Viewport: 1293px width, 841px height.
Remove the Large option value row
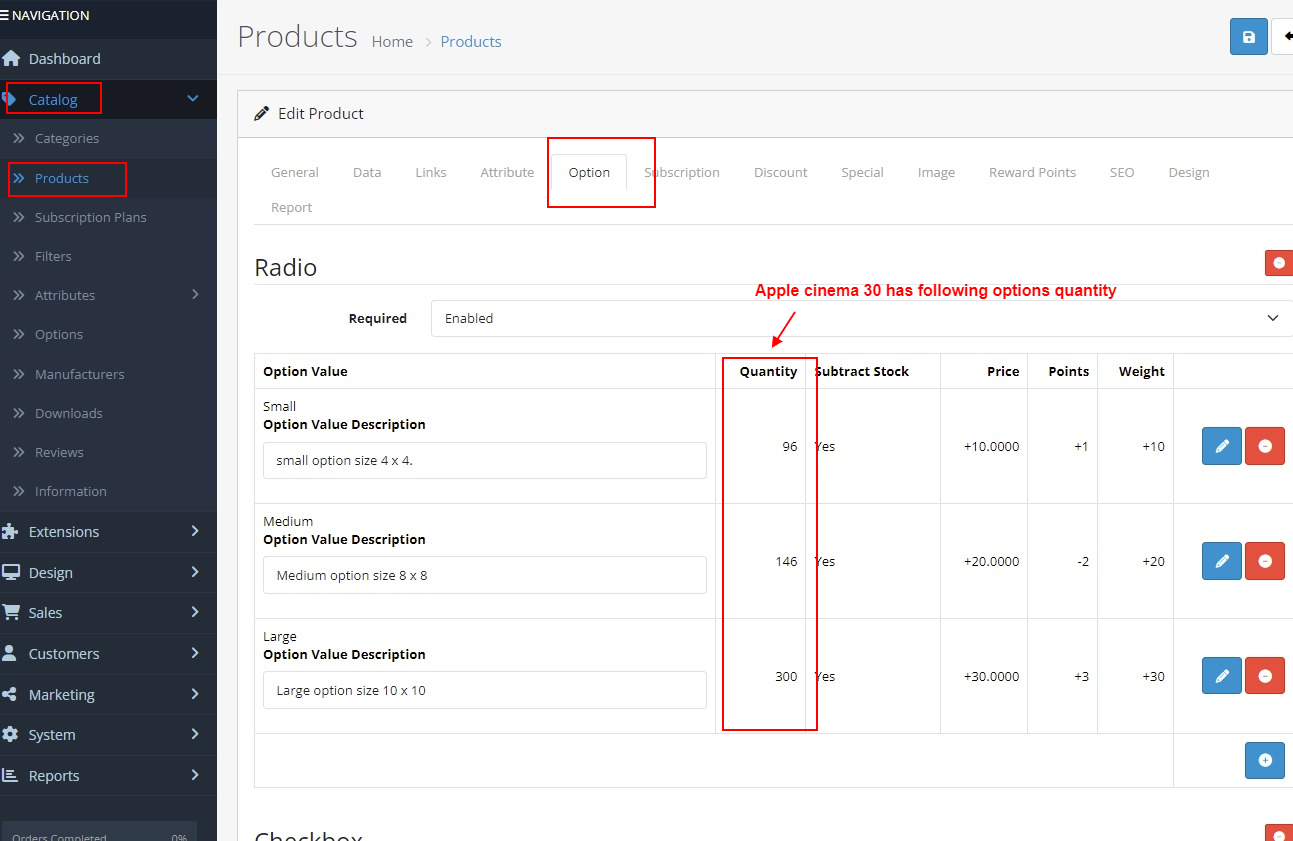click(x=1265, y=676)
